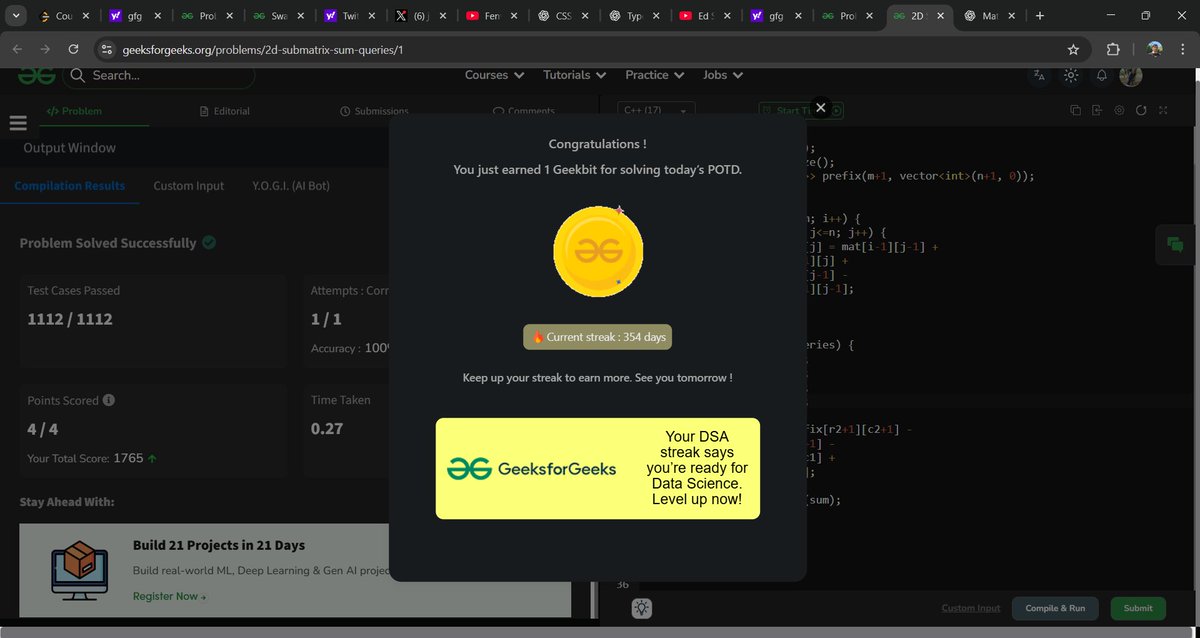
Task: Click the Current streak : 354 days badge
Action: [598, 337]
